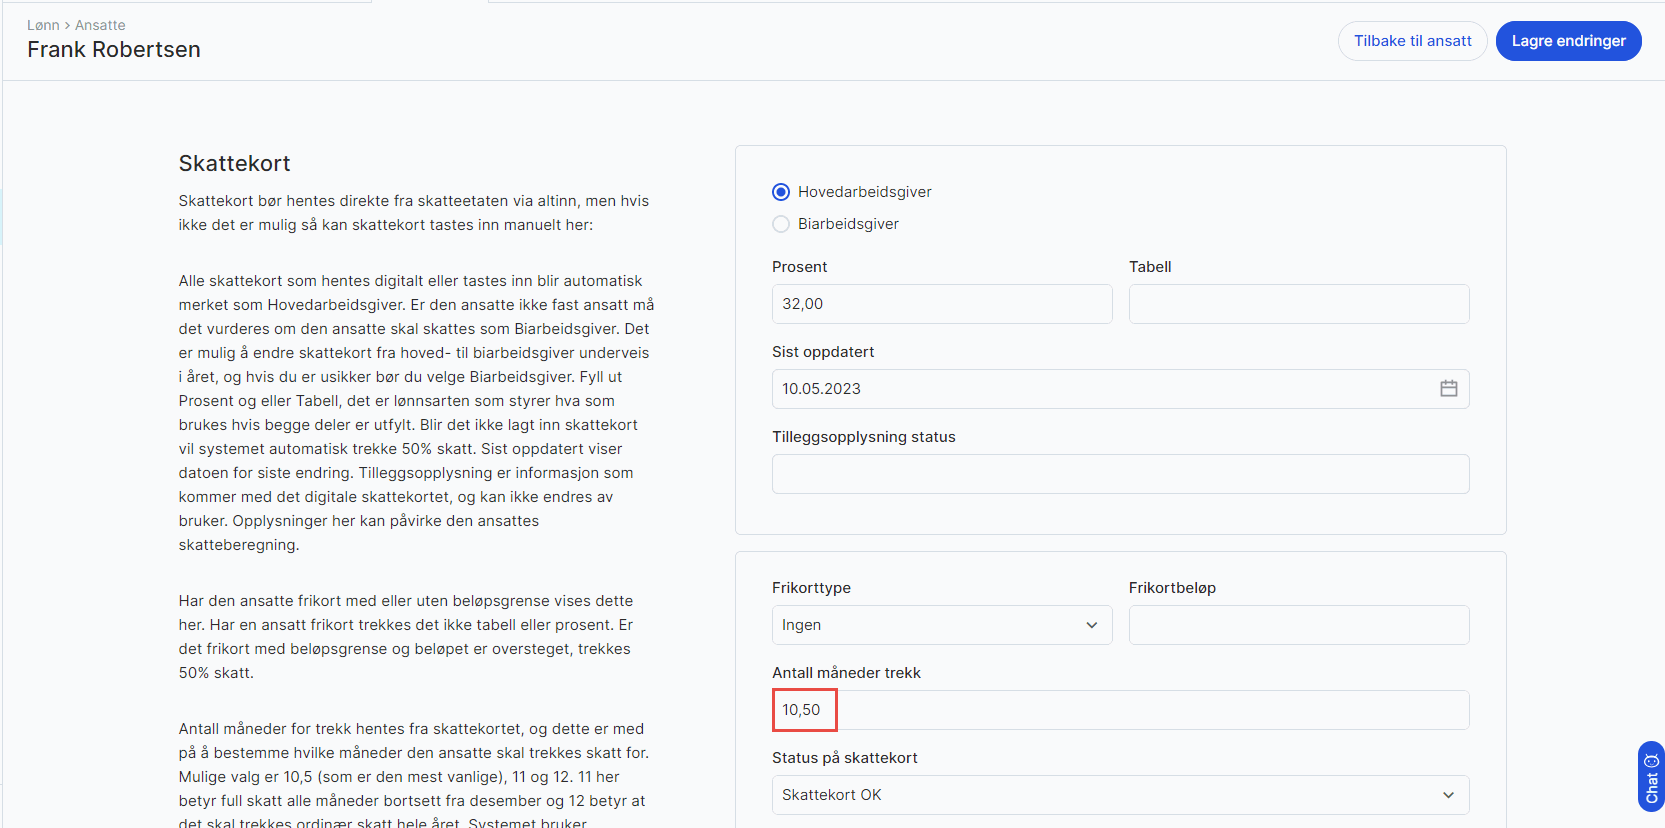The height and width of the screenshot is (828, 1665).
Task: Click the Frikorttype chevron arrow
Action: pyautogui.click(x=1092, y=625)
